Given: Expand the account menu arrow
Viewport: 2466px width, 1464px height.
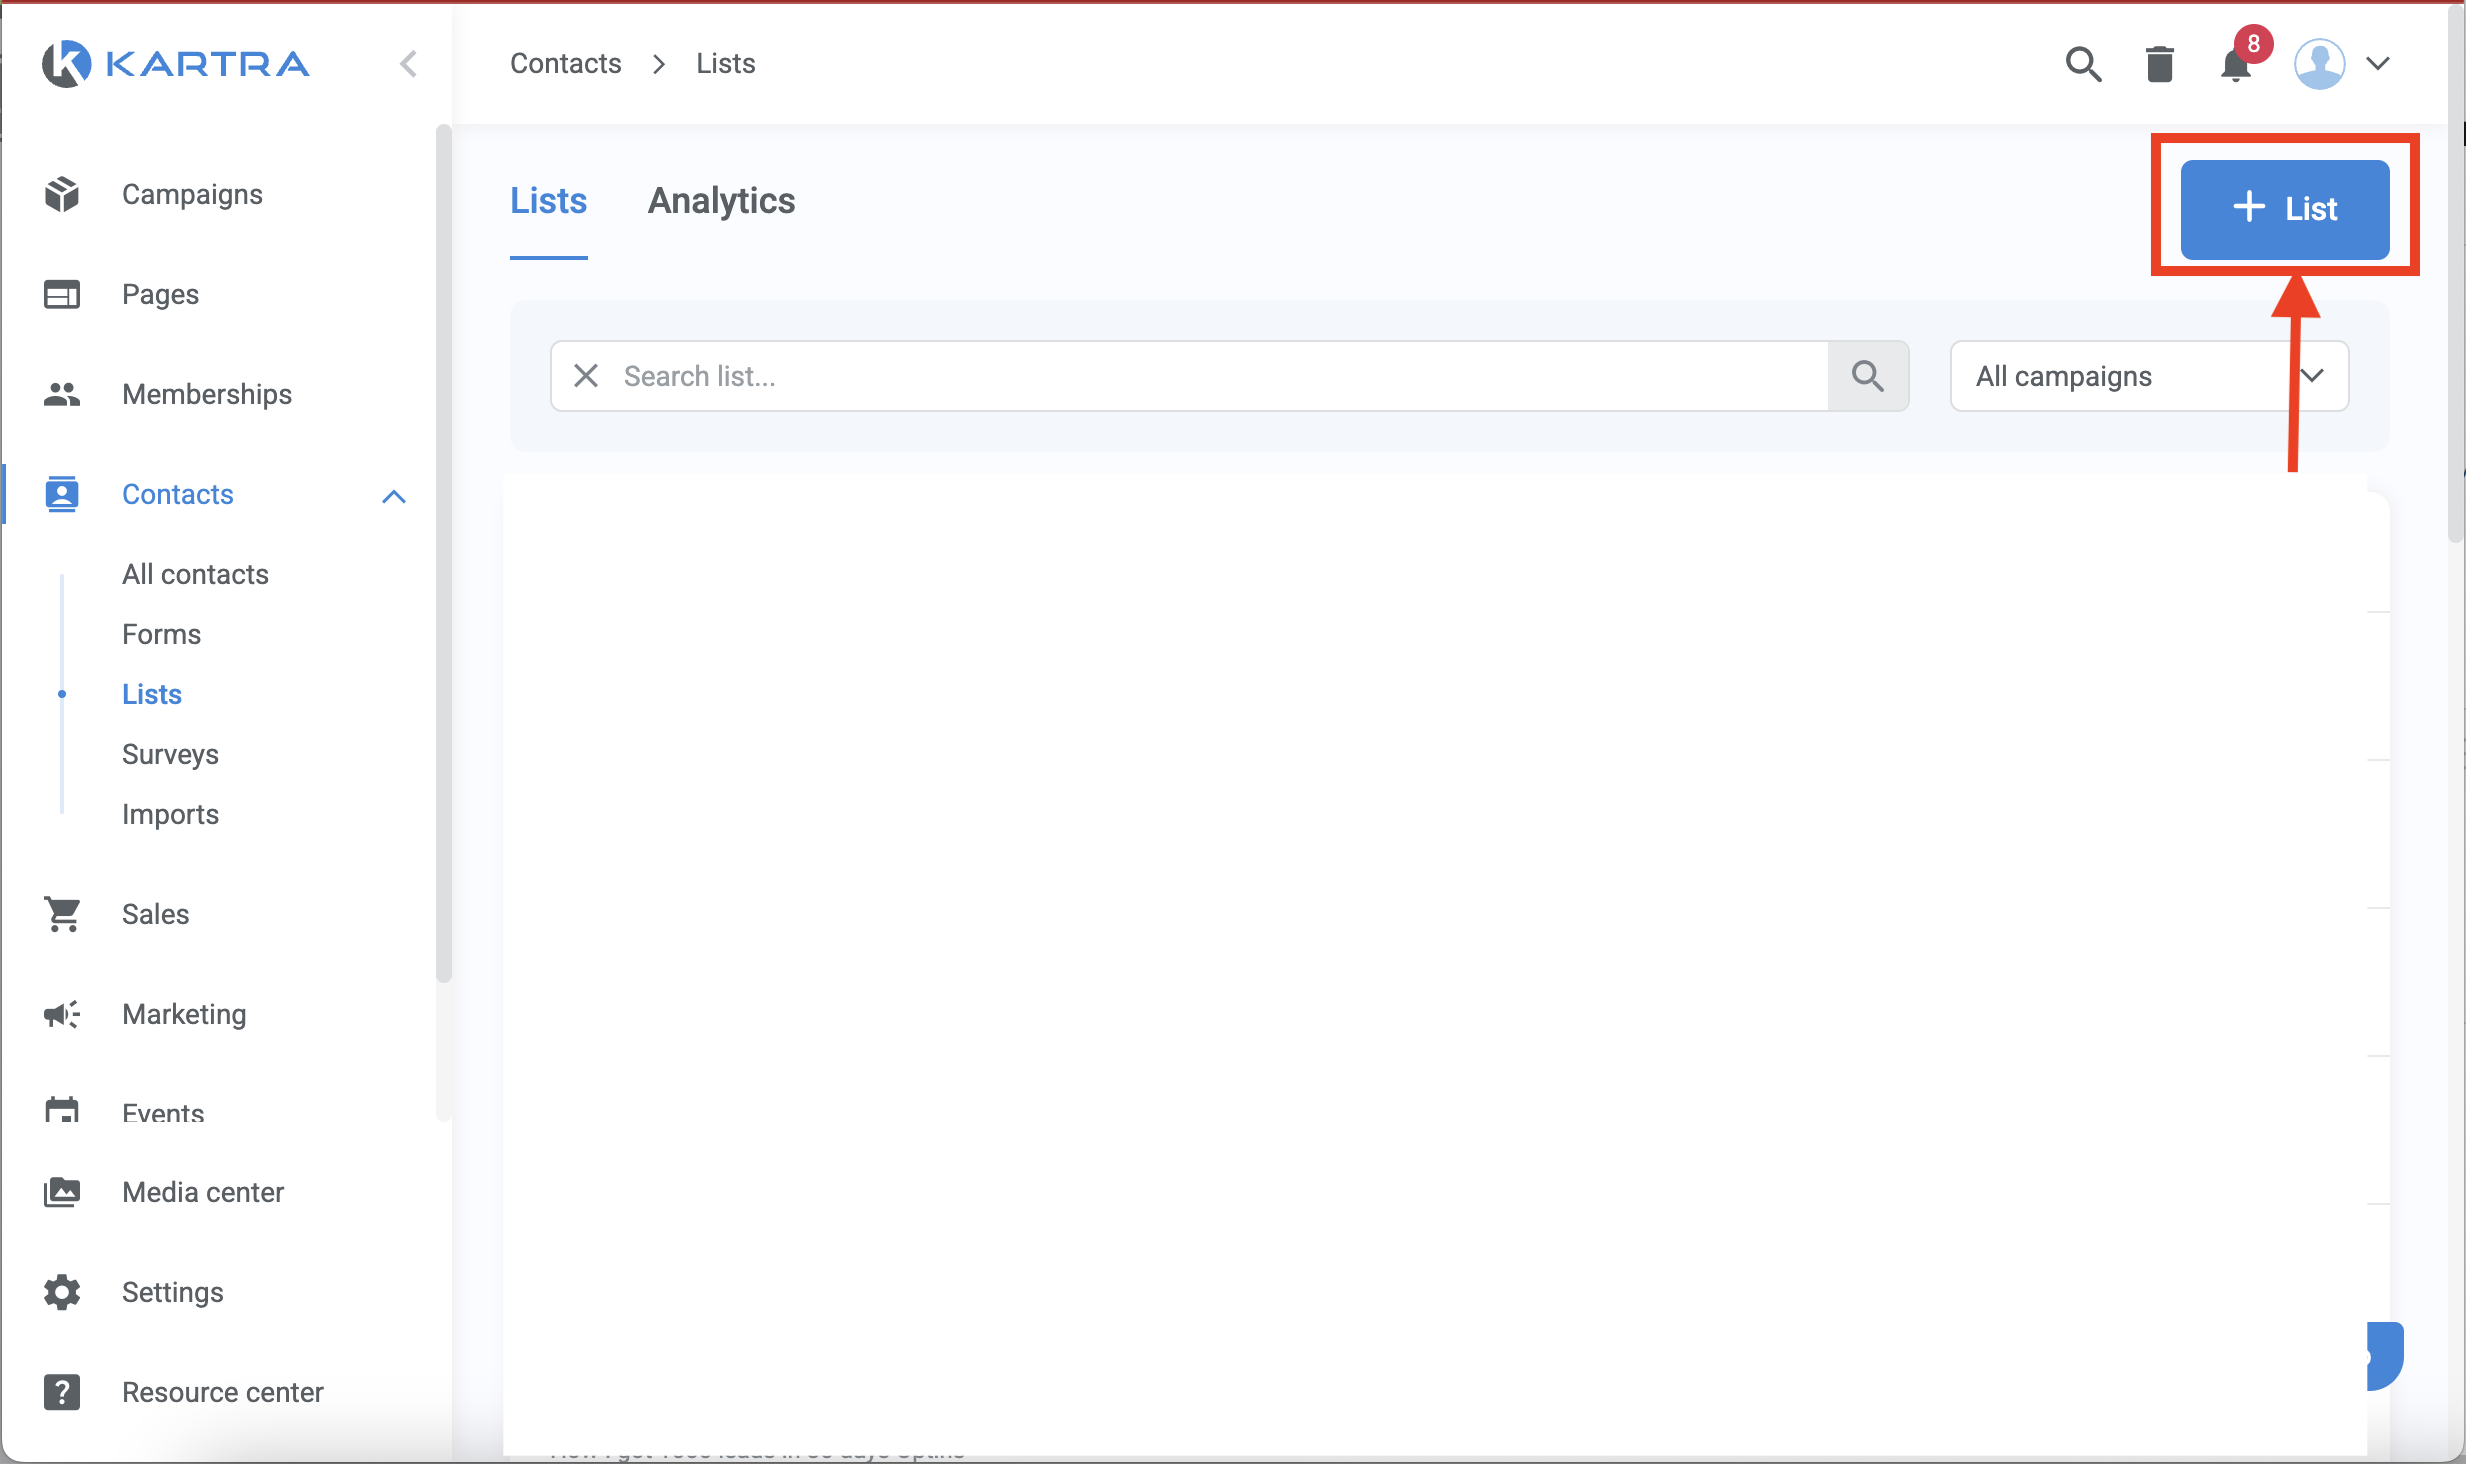Looking at the screenshot, I should (2378, 64).
